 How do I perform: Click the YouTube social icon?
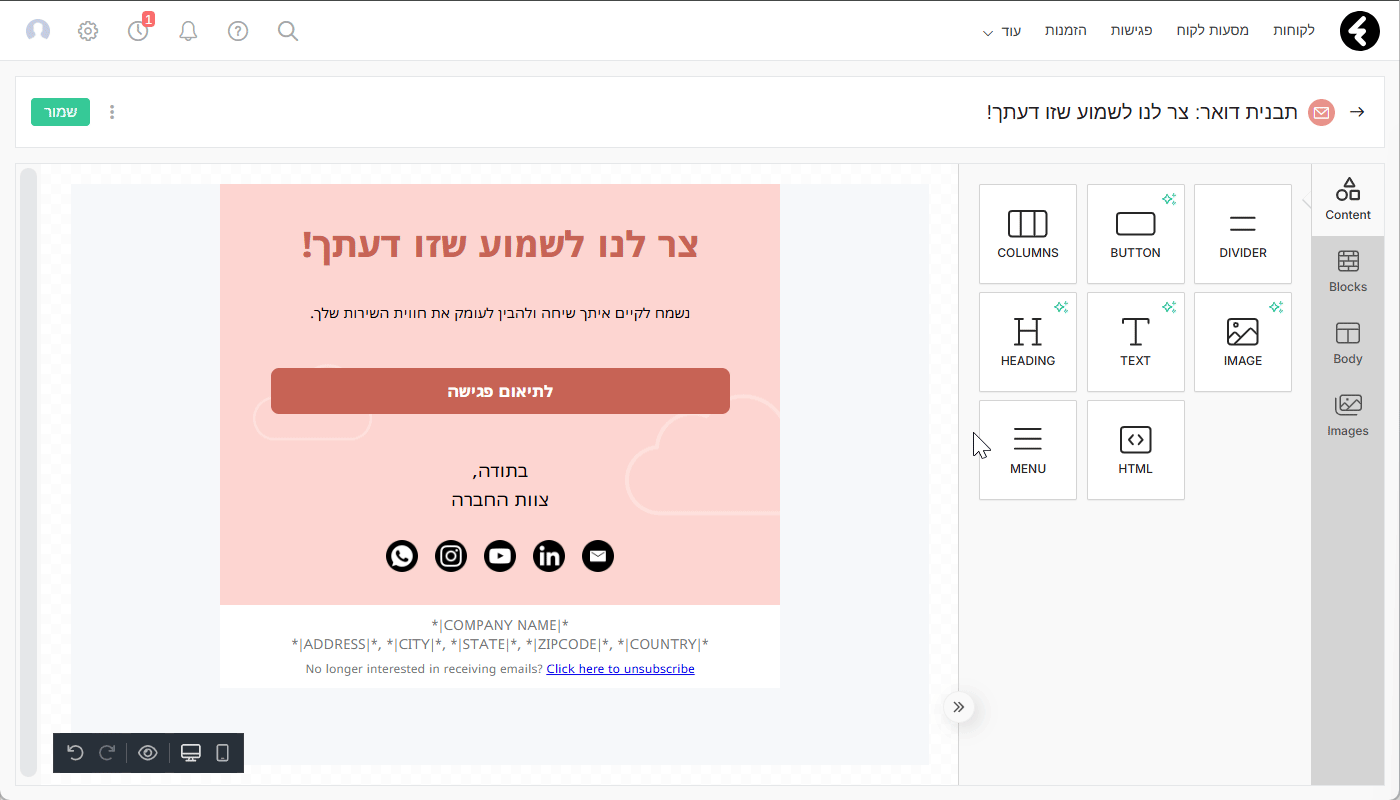(x=500, y=556)
